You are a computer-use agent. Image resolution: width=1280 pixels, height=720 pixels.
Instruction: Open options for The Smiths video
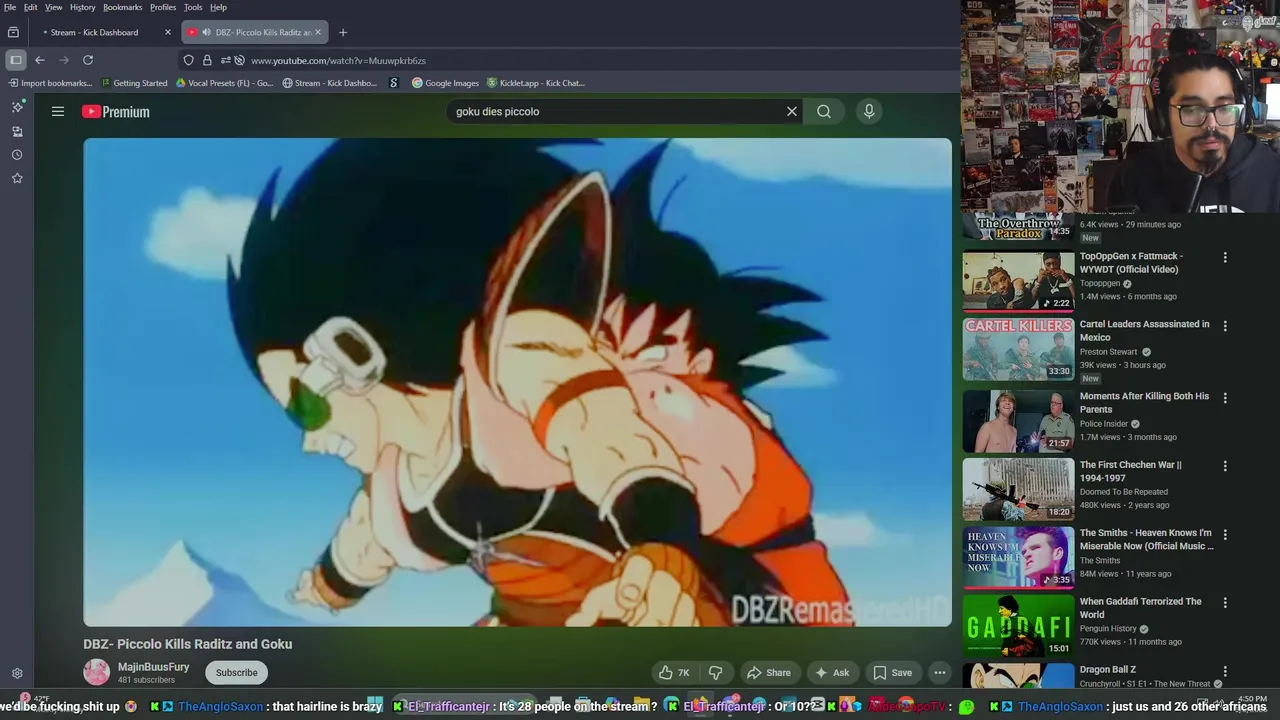(x=1225, y=535)
